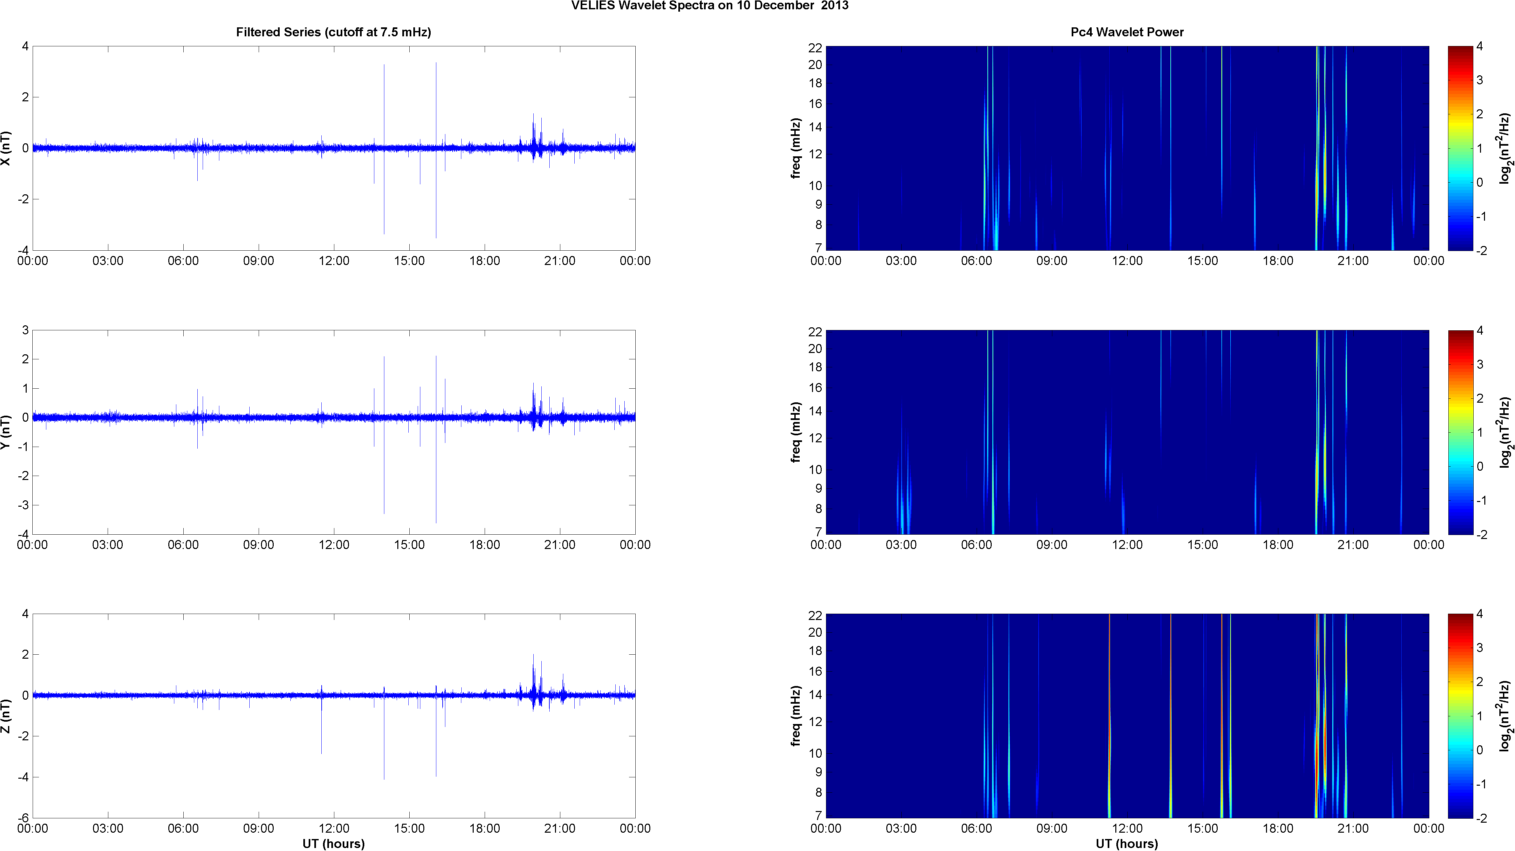1515x851 pixels.
Task: Select the 'X (nT)' axis label
Action: (x=7, y=148)
